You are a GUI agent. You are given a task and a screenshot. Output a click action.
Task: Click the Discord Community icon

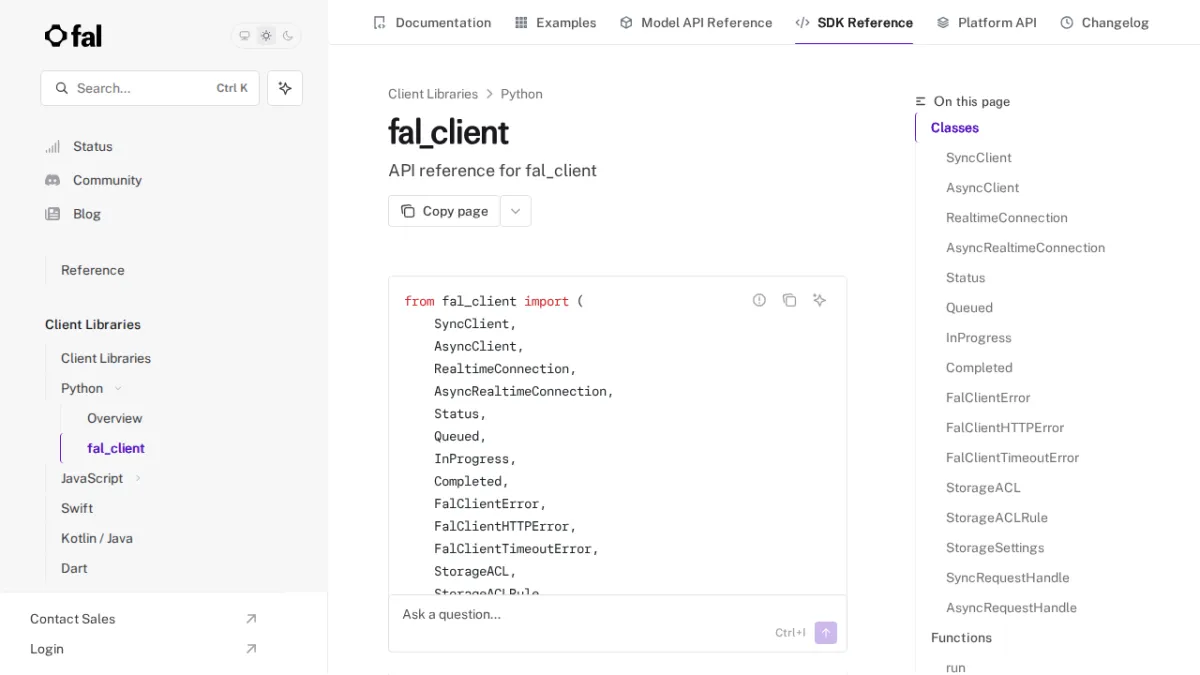[x=53, y=180]
